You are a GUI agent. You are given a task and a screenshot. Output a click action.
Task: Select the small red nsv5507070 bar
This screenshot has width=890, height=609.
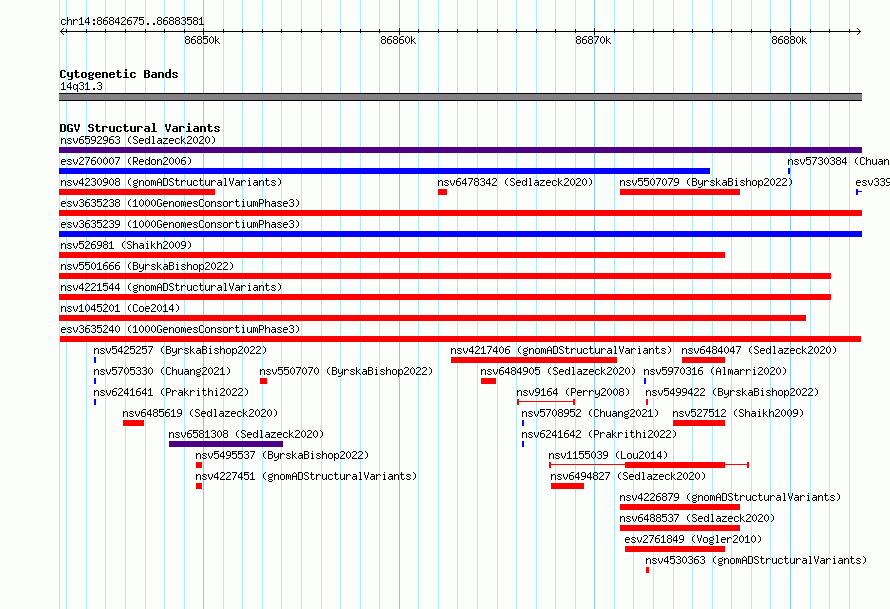point(263,381)
